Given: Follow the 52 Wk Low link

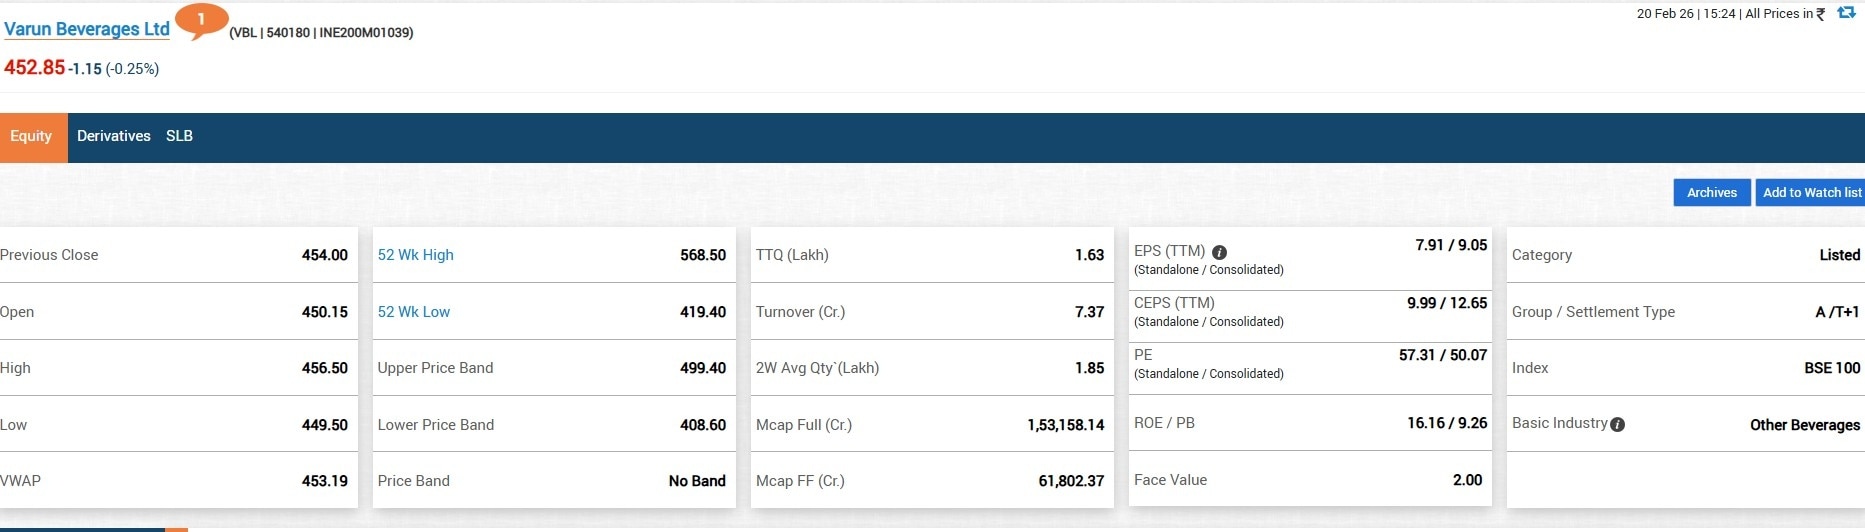Looking at the screenshot, I should [413, 312].
